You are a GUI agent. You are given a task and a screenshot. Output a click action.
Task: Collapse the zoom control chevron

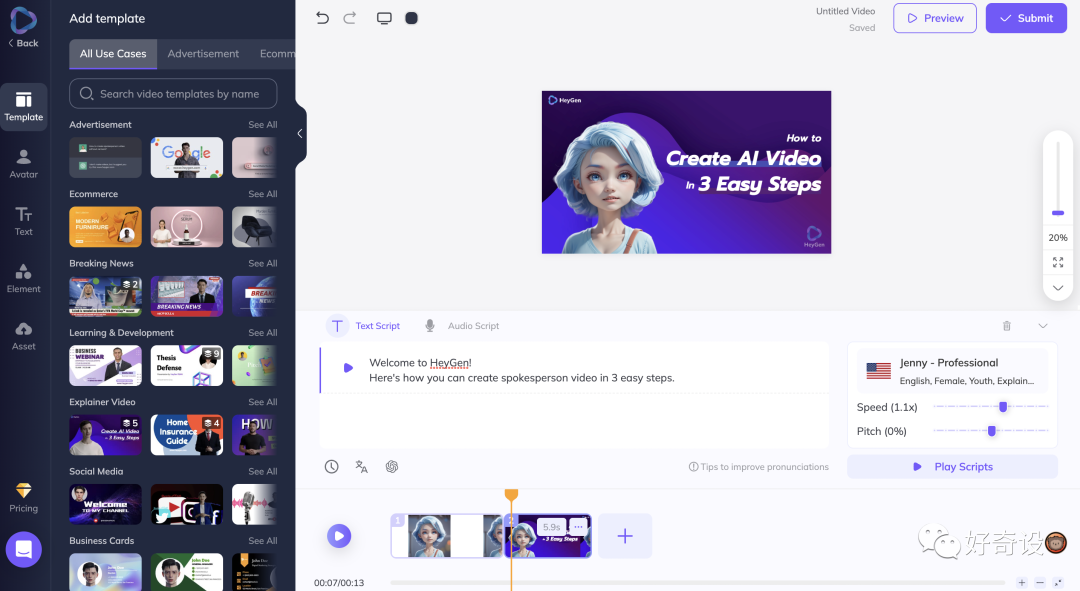pyautogui.click(x=1058, y=287)
